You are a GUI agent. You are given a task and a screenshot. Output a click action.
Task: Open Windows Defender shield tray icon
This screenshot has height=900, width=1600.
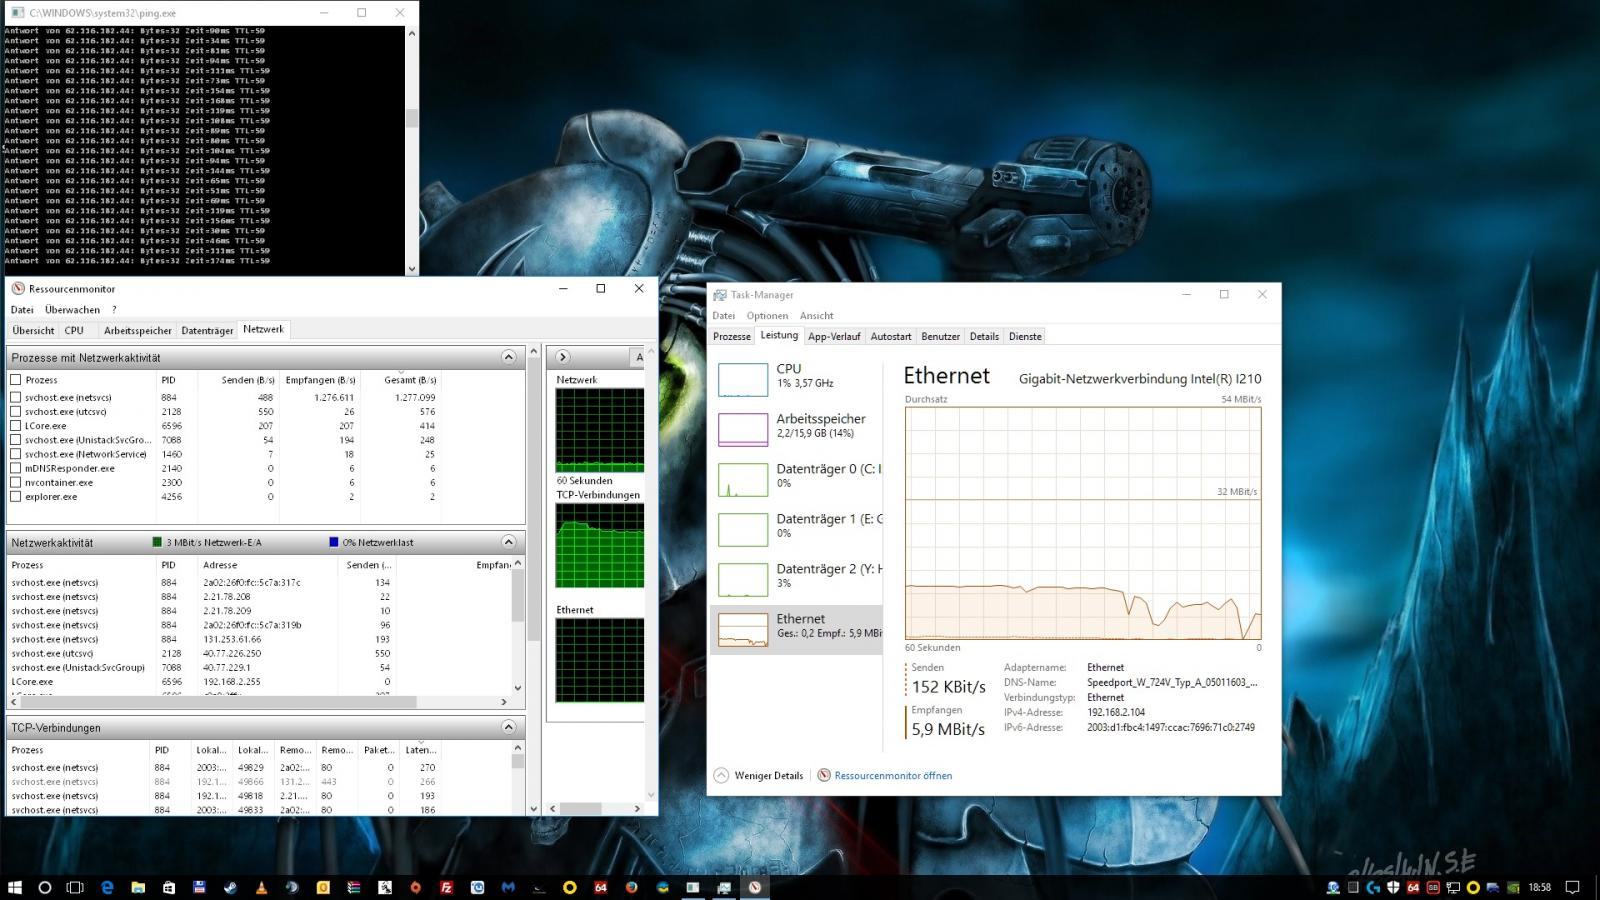coord(1393,887)
